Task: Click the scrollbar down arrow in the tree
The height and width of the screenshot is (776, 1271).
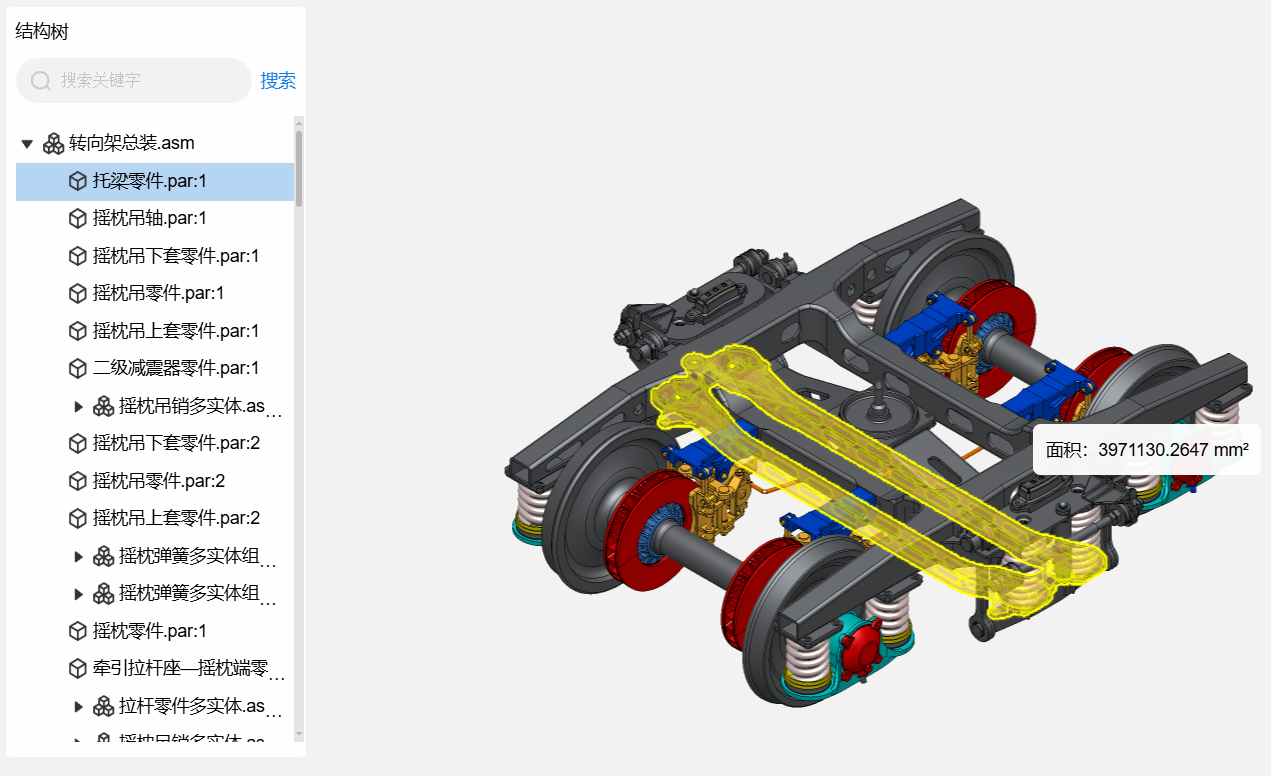Action: pyautogui.click(x=299, y=734)
